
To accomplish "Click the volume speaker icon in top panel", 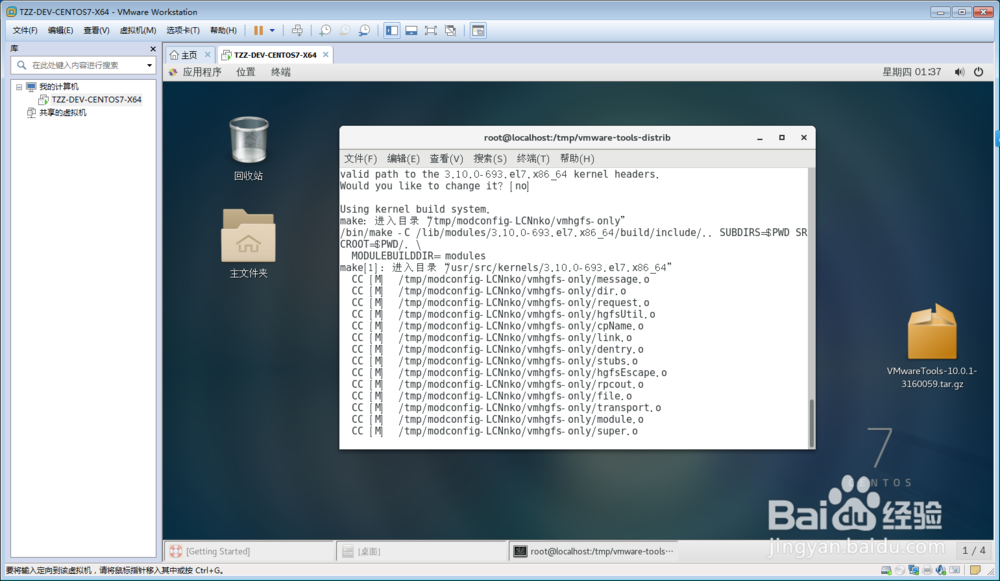I will point(959,72).
